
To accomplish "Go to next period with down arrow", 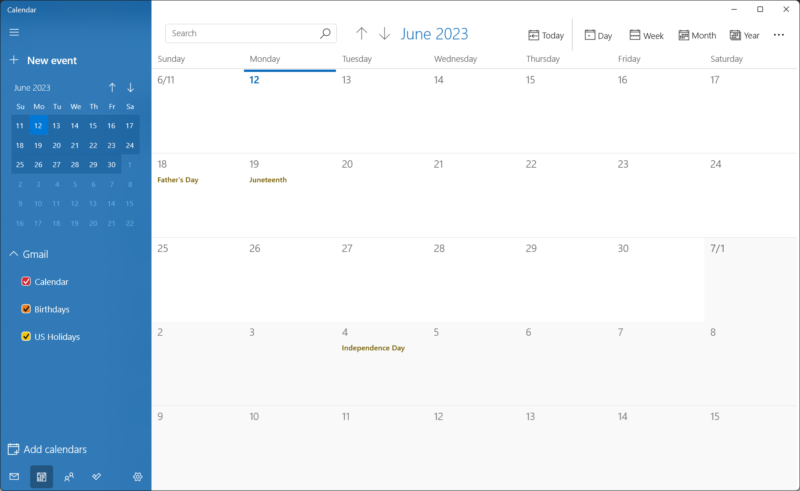I will [384, 34].
